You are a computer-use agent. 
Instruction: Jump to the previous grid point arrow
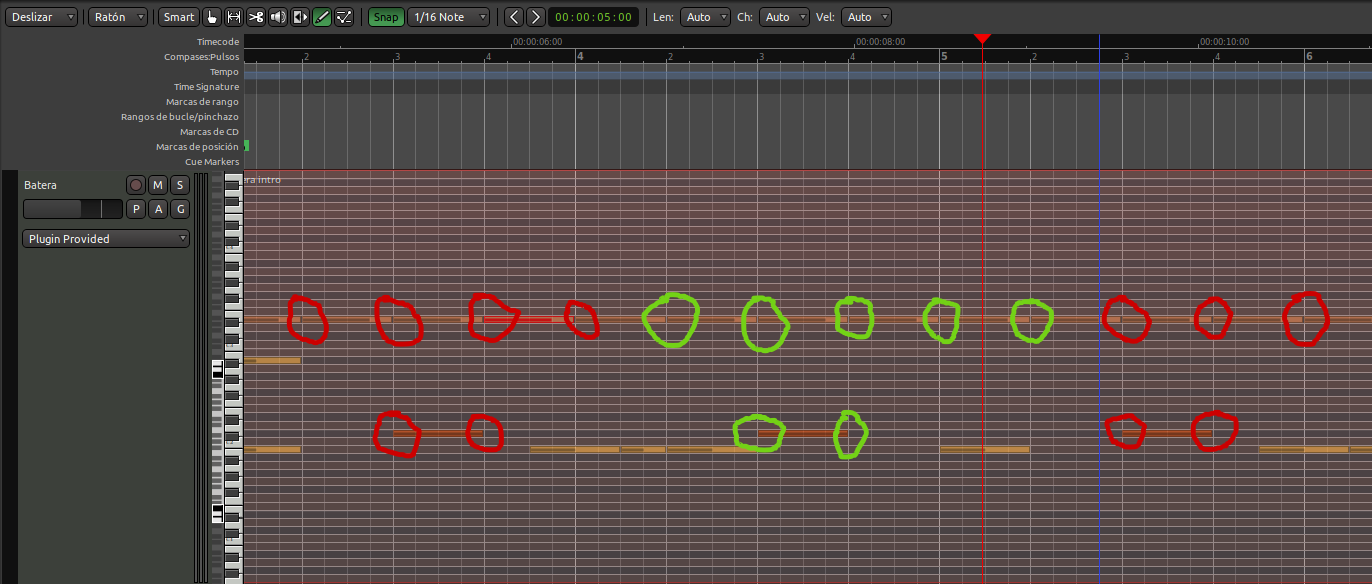513,17
